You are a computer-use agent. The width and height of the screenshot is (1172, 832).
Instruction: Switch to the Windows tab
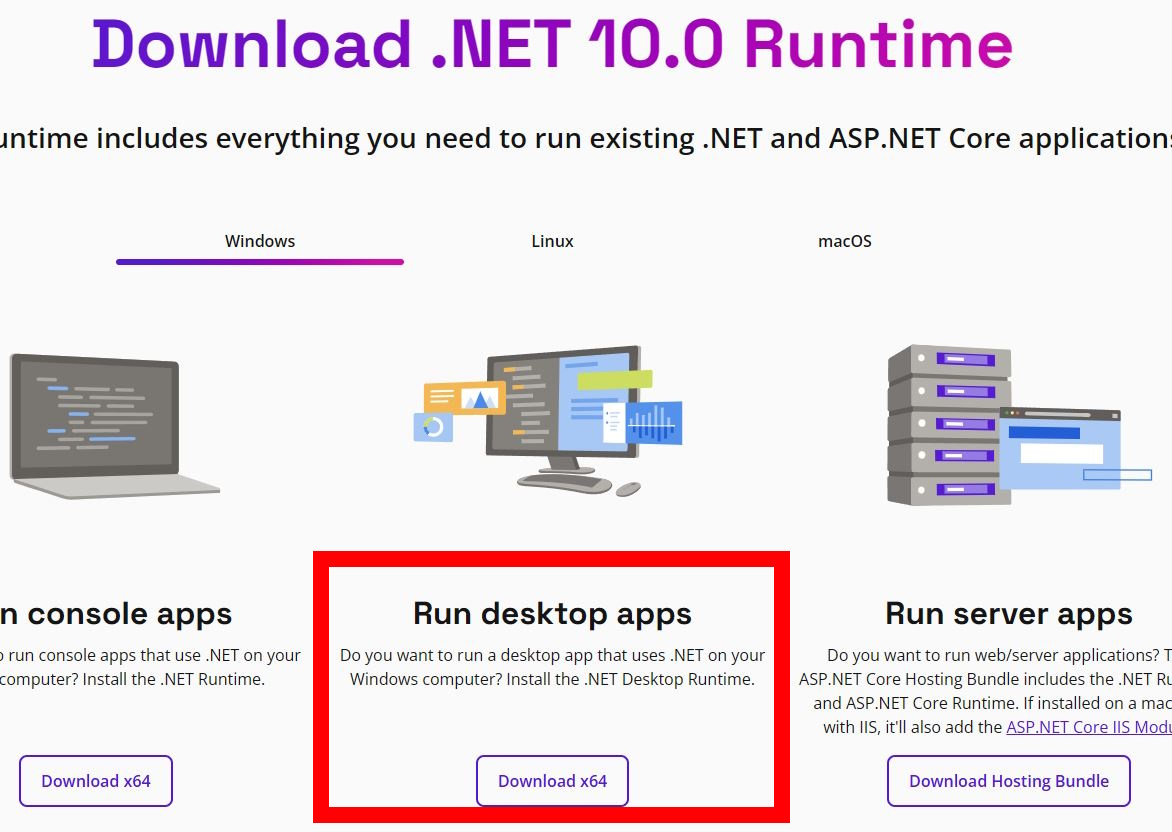pos(259,241)
